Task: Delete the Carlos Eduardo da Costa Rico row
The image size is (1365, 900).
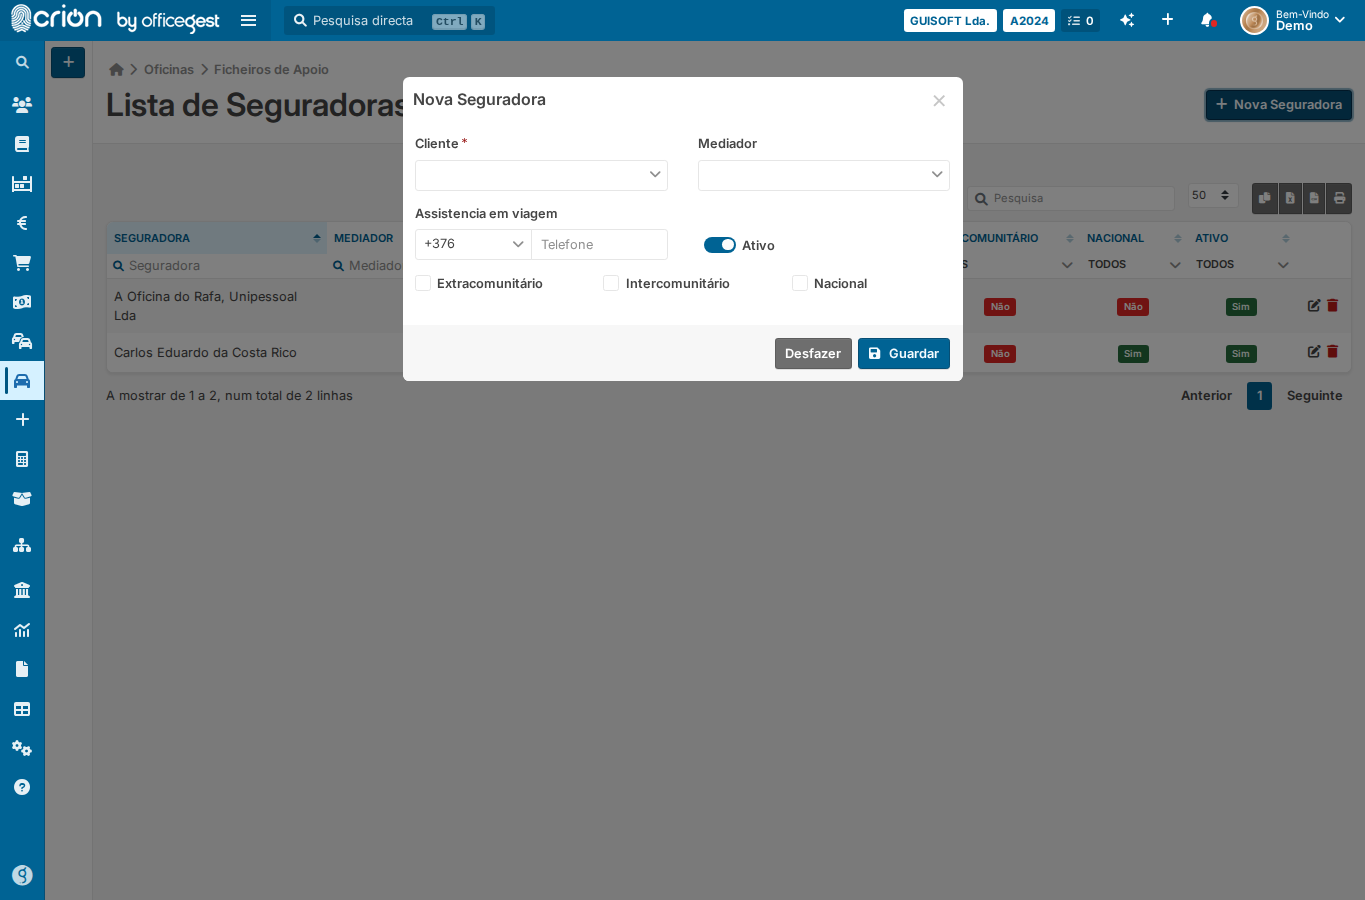Action: tap(1333, 352)
